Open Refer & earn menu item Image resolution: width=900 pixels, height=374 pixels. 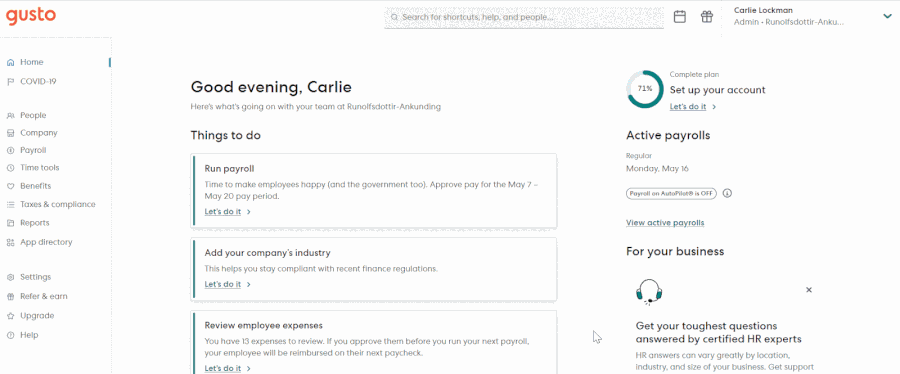[44, 297]
